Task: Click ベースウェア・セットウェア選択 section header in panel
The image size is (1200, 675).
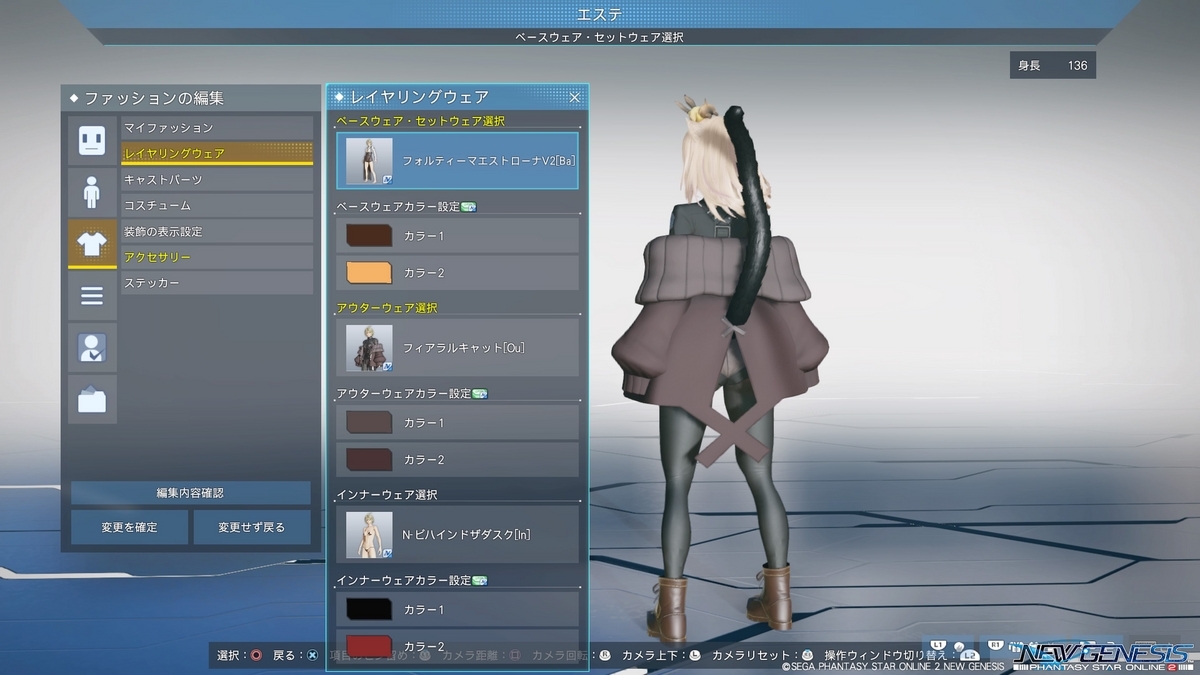Action: (420, 121)
